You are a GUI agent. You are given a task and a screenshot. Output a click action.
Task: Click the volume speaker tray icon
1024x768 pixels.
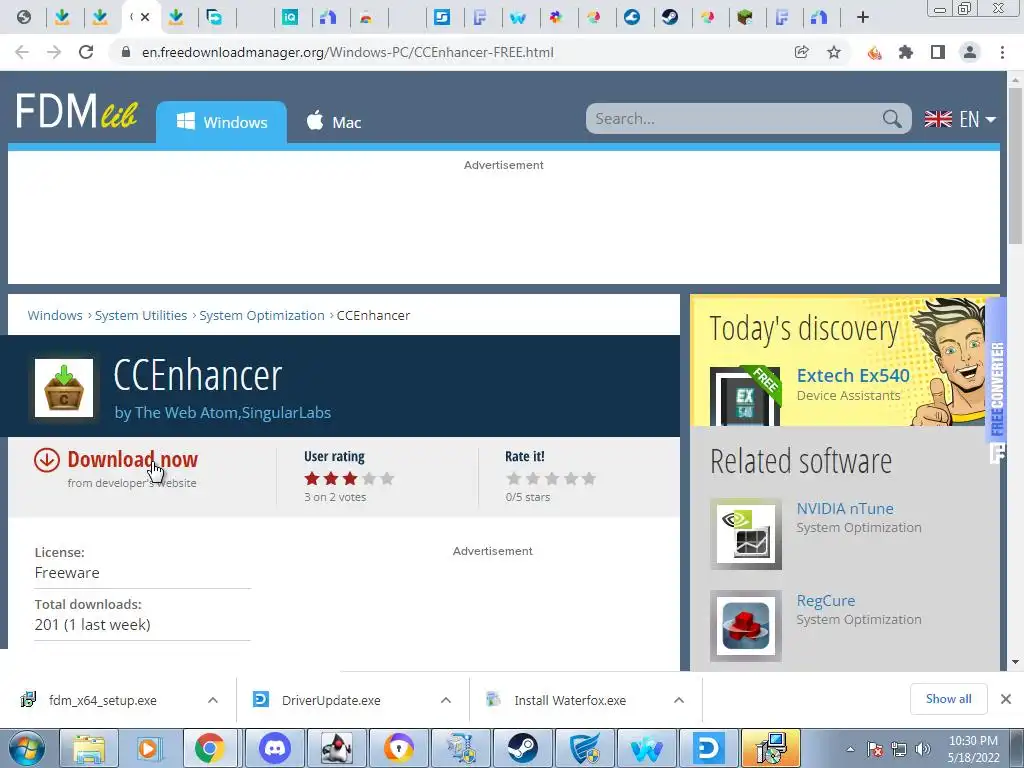pos(923,749)
